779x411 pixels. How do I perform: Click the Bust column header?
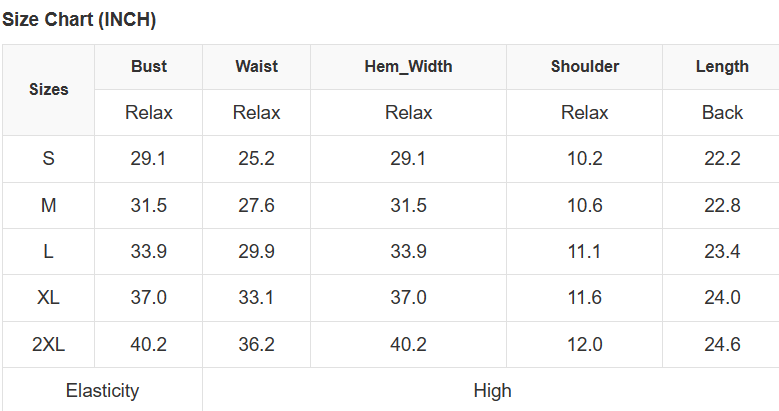click(x=149, y=67)
